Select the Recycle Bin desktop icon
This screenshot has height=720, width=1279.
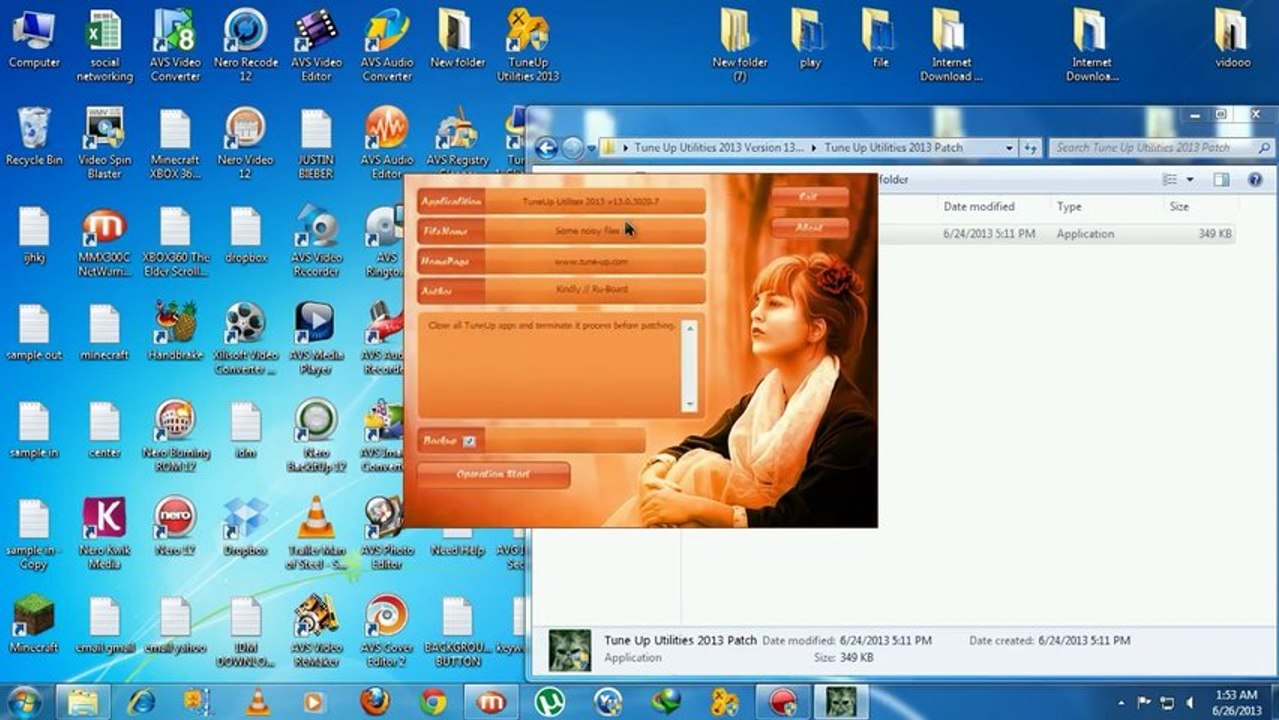[34, 137]
